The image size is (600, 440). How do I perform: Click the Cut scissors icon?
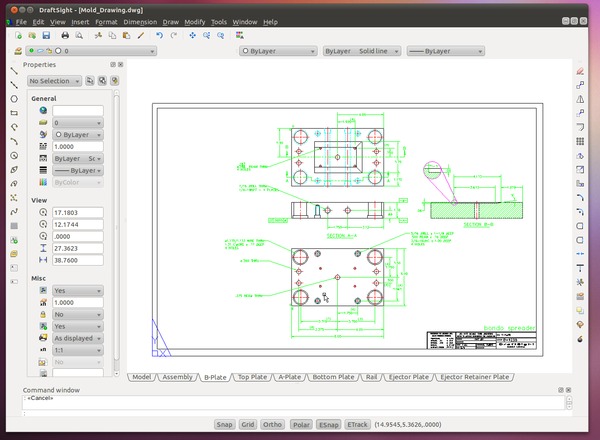(100, 35)
